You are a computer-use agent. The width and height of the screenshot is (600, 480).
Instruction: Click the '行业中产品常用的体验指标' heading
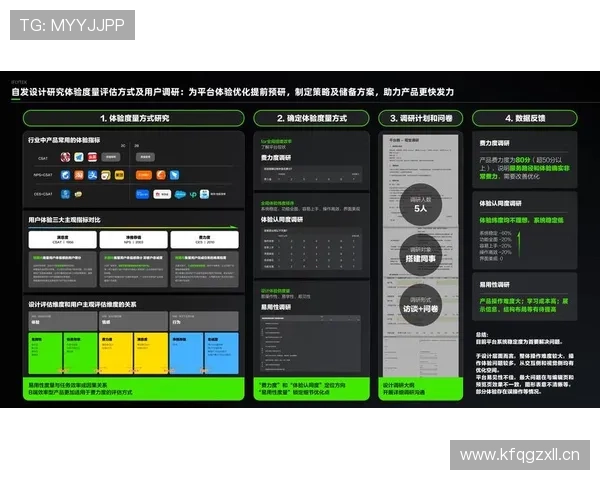[x=64, y=140]
